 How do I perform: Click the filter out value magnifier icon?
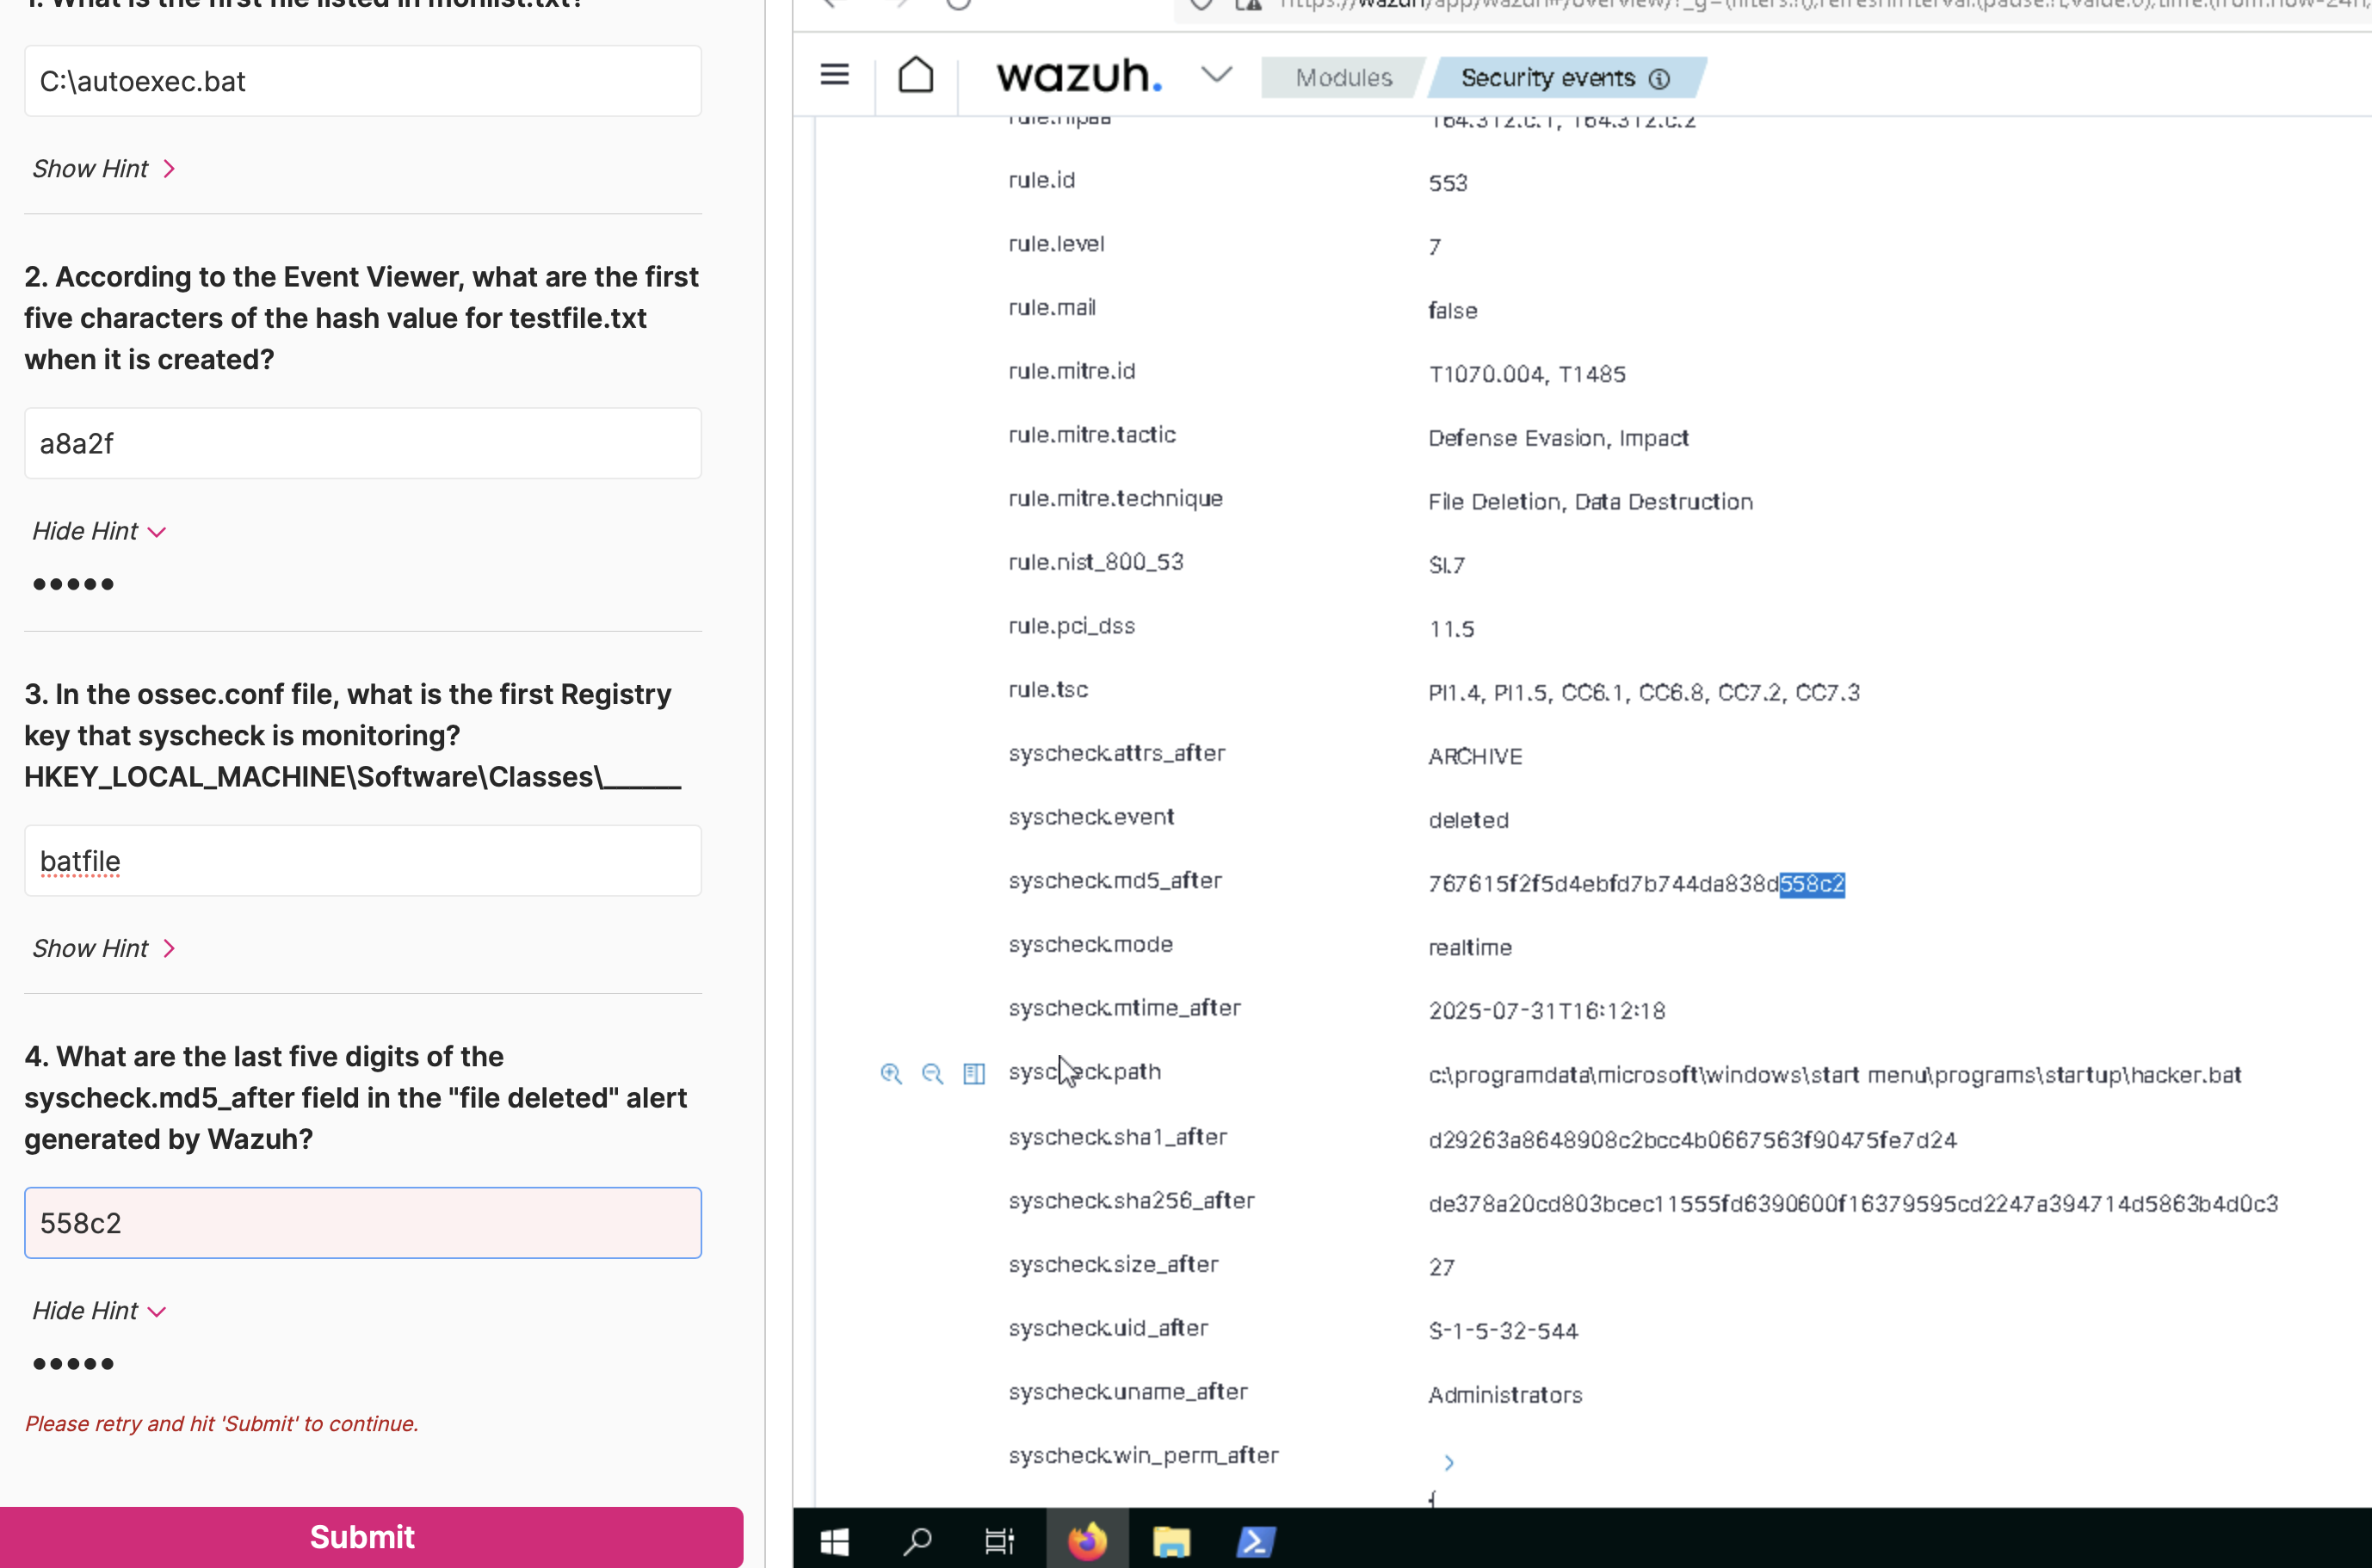click(x=932, y=1074)
